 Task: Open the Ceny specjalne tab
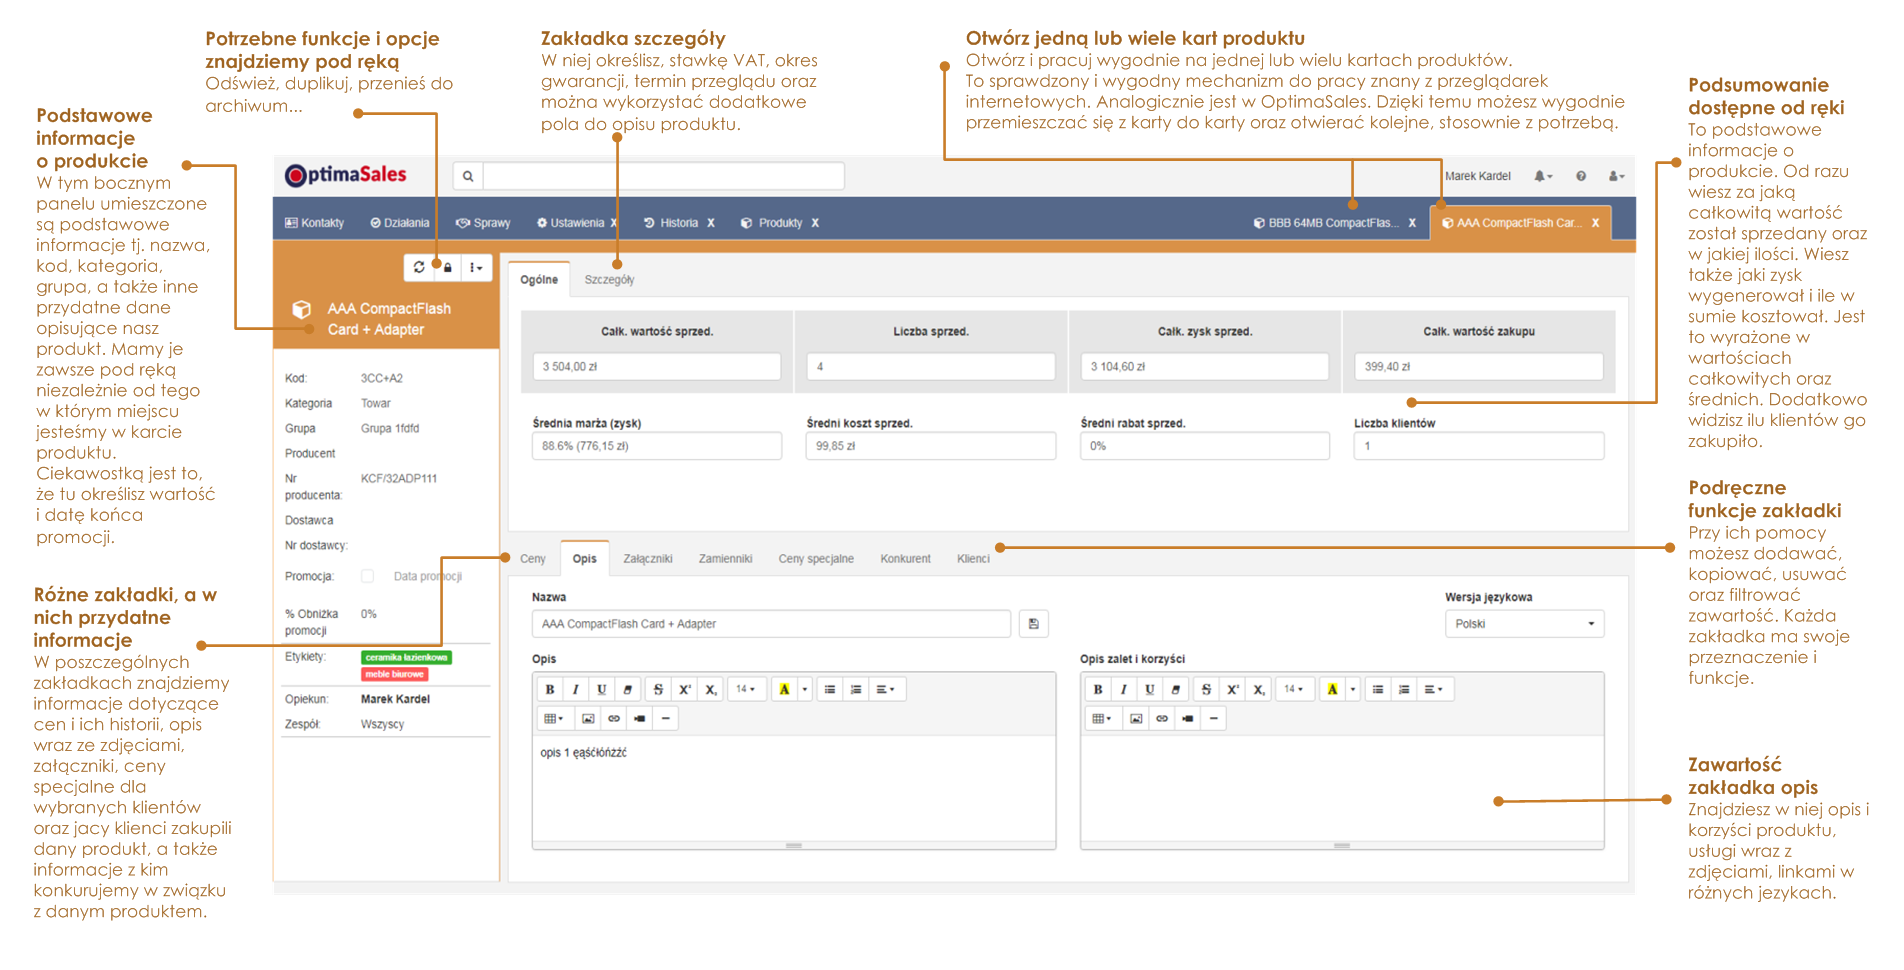tap(816, 559)
